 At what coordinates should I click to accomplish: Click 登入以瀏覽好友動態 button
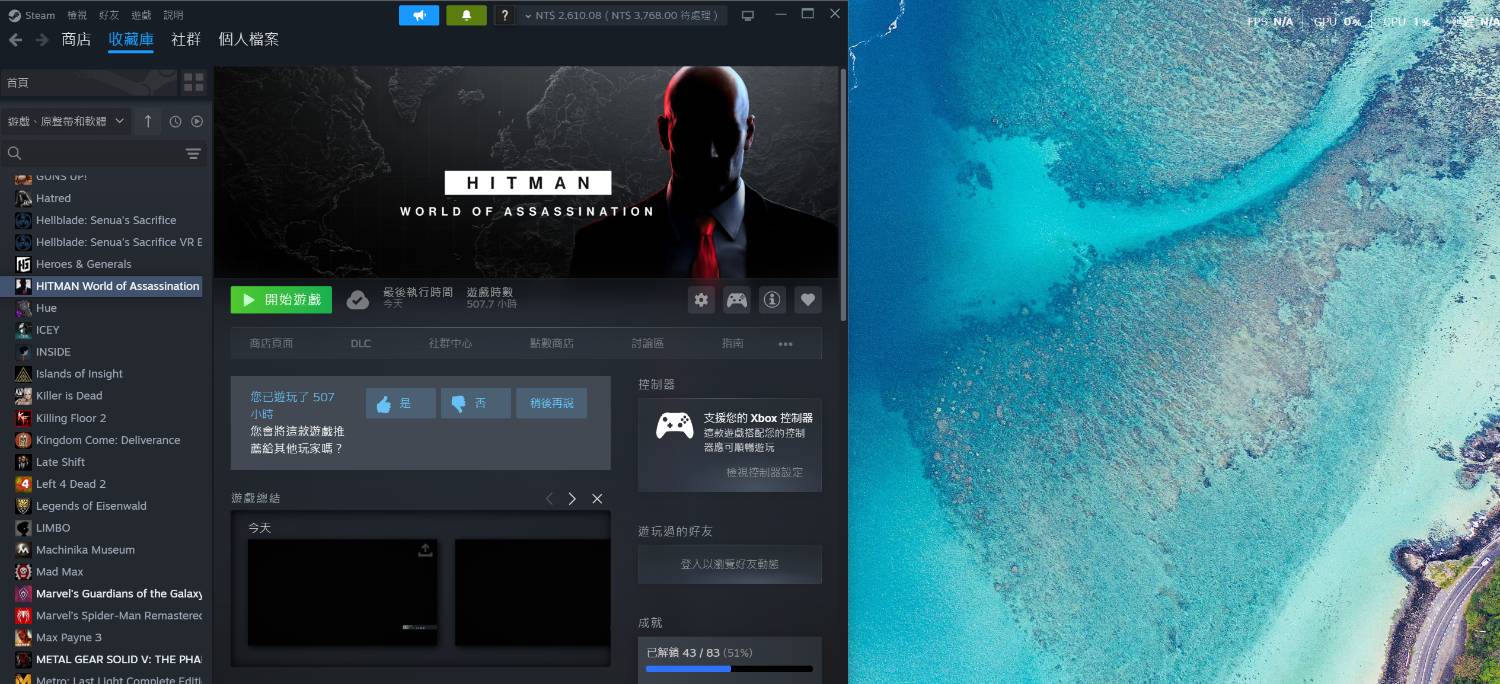pyautogui.click(x=730, y=564)
